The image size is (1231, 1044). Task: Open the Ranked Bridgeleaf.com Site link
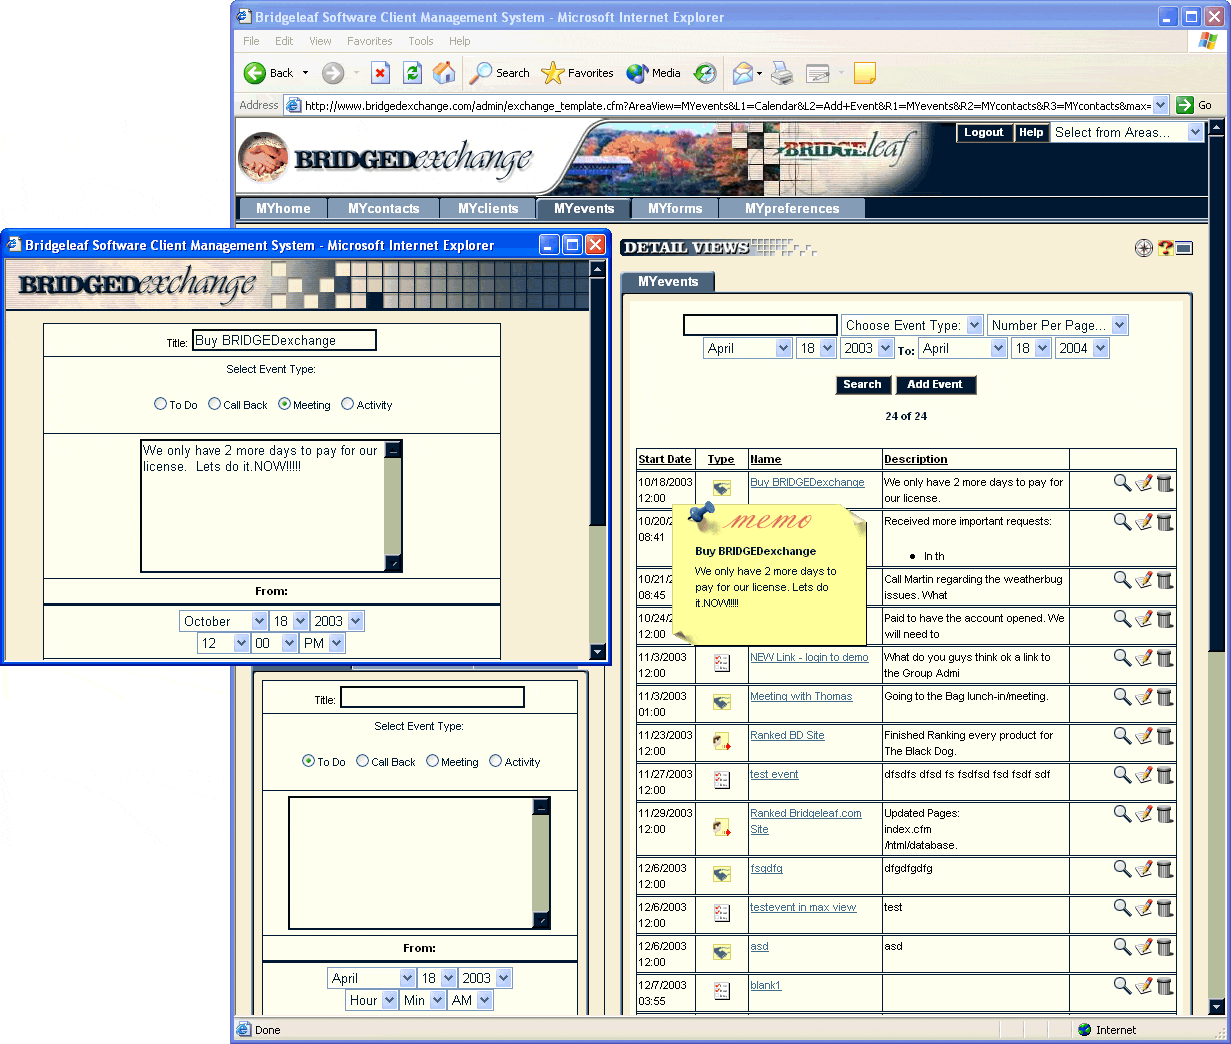click(x=805, y=821)
